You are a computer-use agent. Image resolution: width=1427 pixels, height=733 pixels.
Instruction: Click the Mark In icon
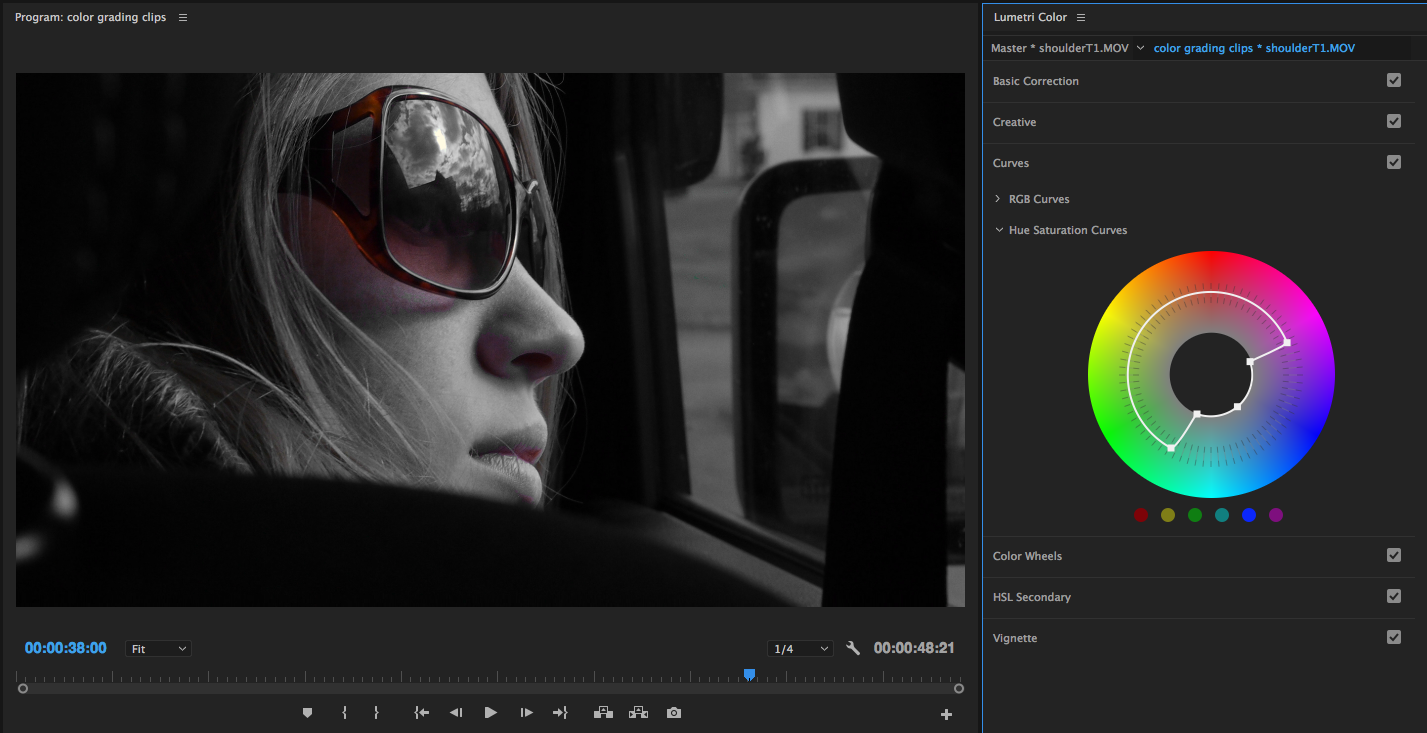click(x=345, y=712)
